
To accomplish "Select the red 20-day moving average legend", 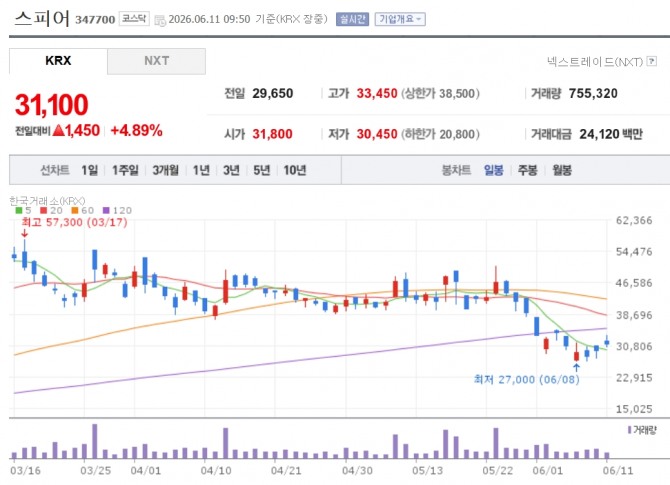I will point(51,210).
